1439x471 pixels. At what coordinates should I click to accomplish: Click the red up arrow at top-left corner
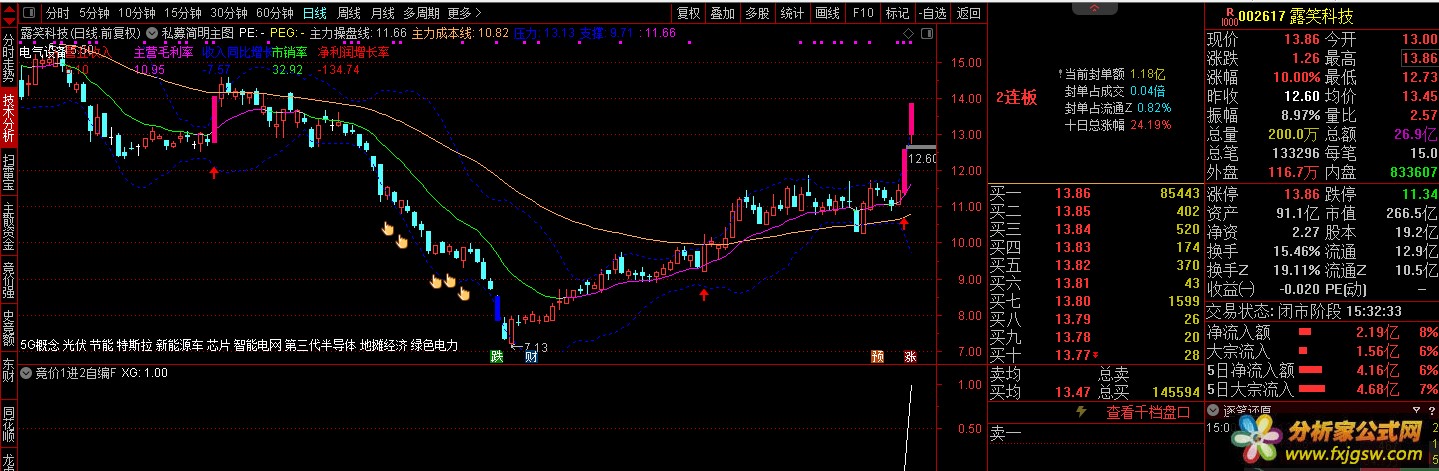[9, 9]
